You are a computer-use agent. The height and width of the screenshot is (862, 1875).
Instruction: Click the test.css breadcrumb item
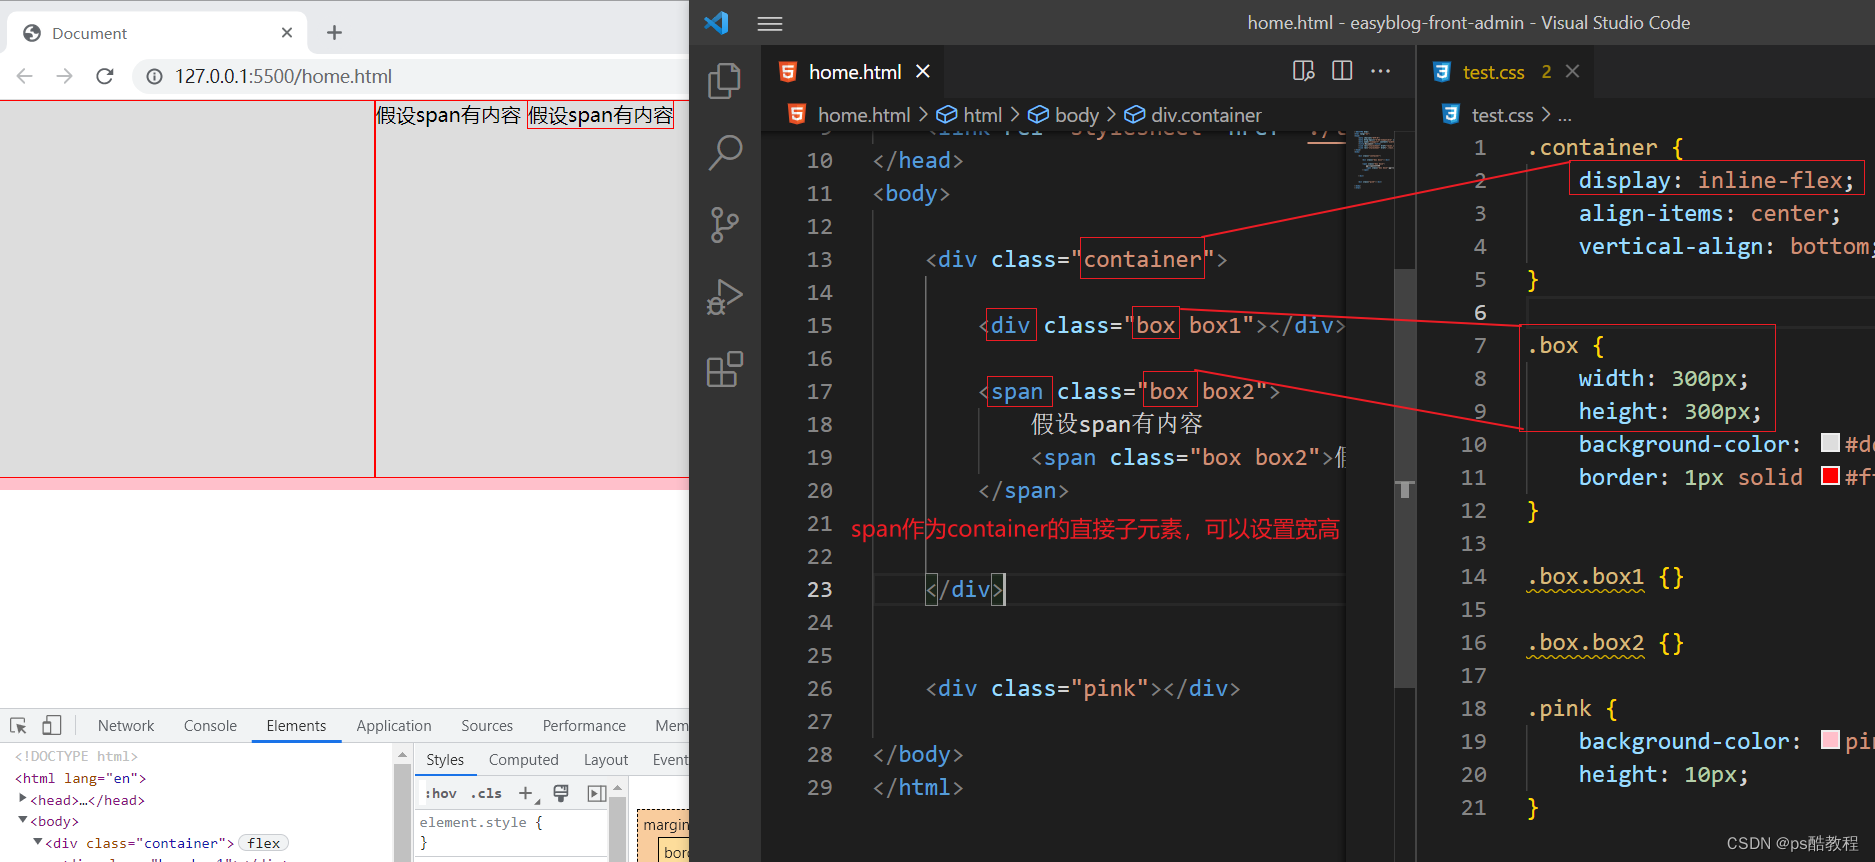click(1502, 115)
